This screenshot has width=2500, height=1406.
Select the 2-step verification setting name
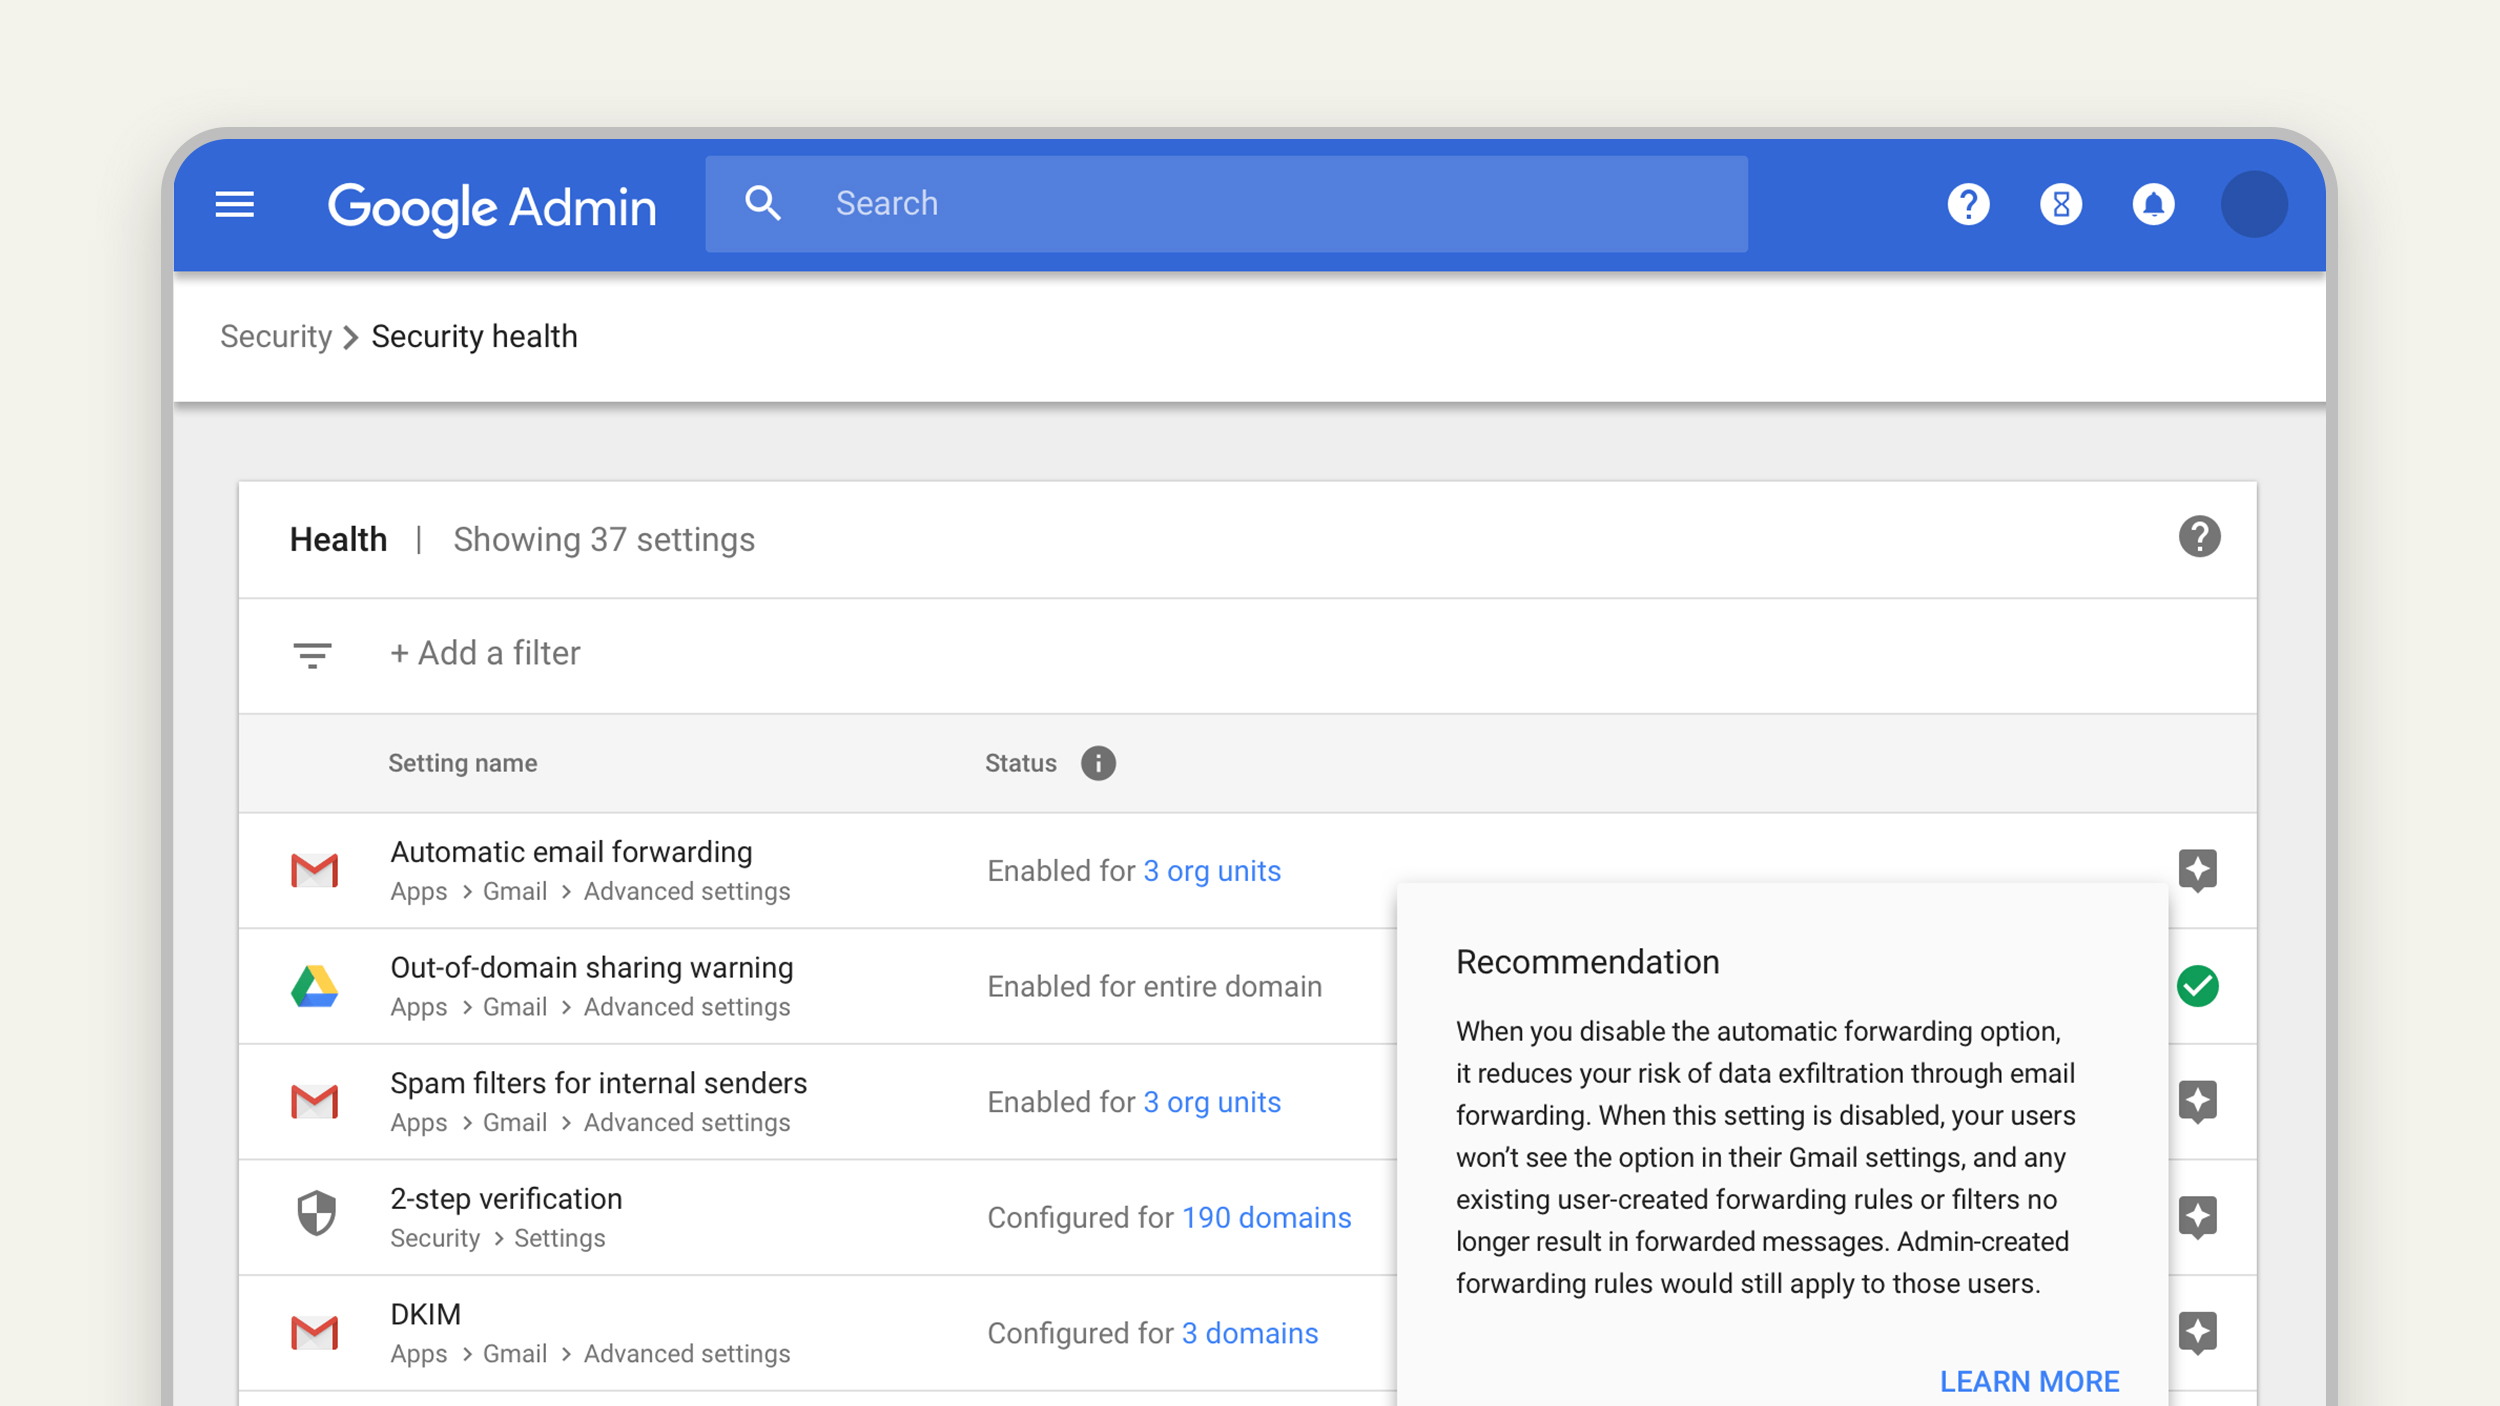pos(506,1199)
